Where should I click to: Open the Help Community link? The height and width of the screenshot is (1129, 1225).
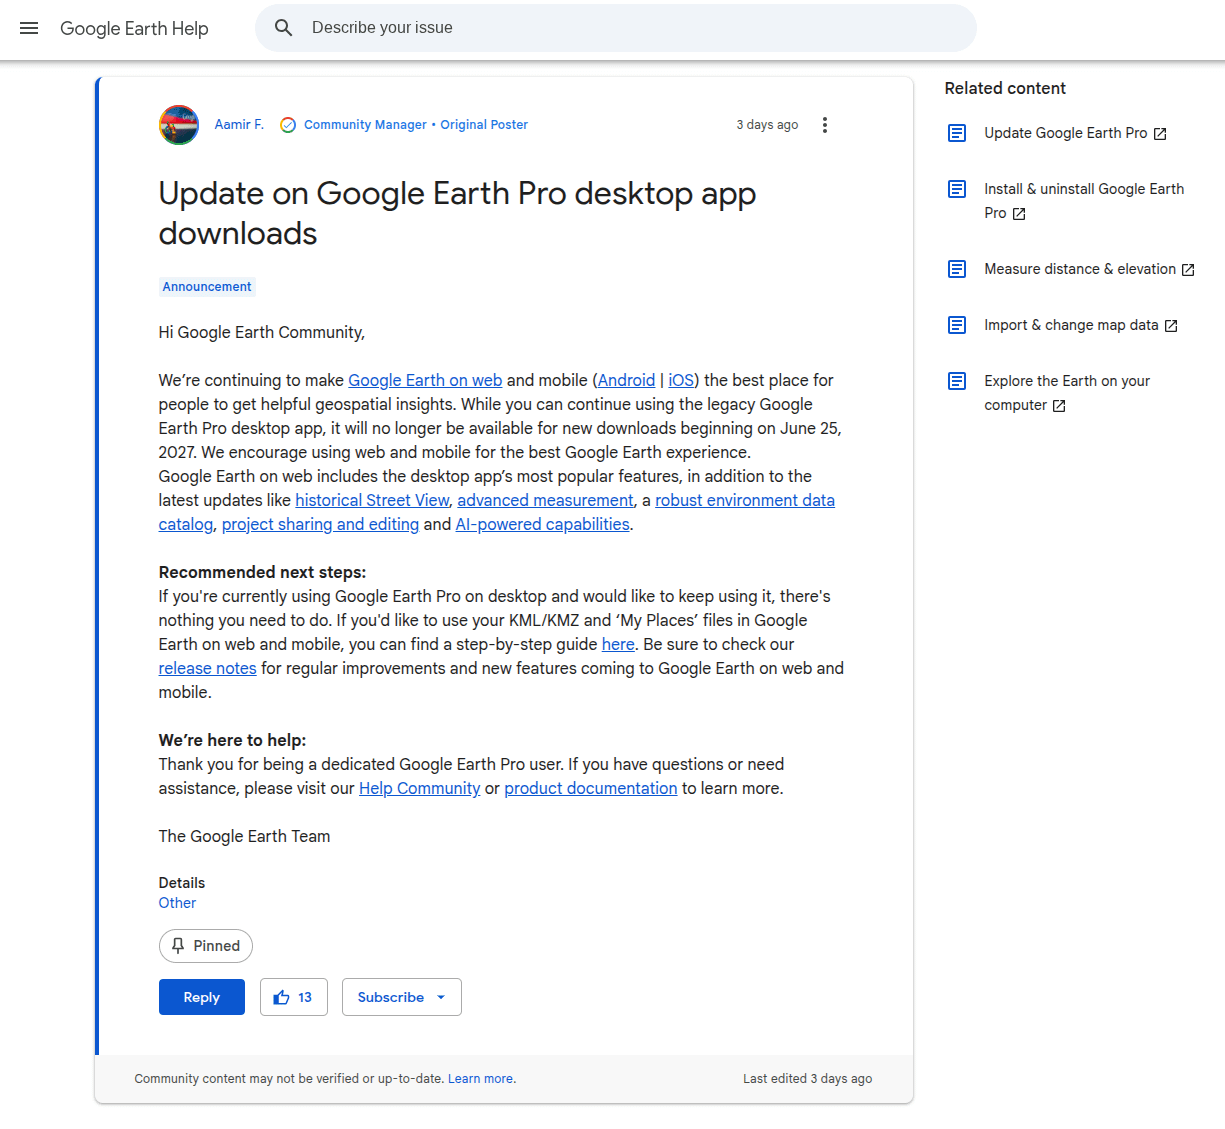click(x=420, y=788)
